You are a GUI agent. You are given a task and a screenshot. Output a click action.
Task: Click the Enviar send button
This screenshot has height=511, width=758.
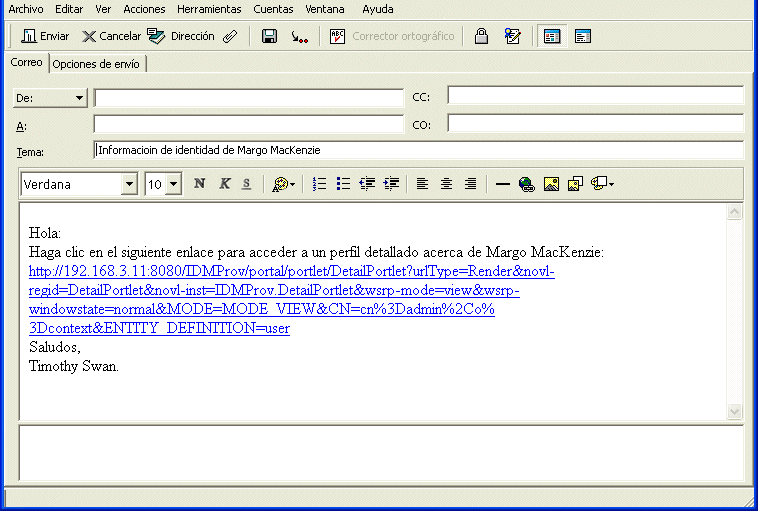(45, 36)
